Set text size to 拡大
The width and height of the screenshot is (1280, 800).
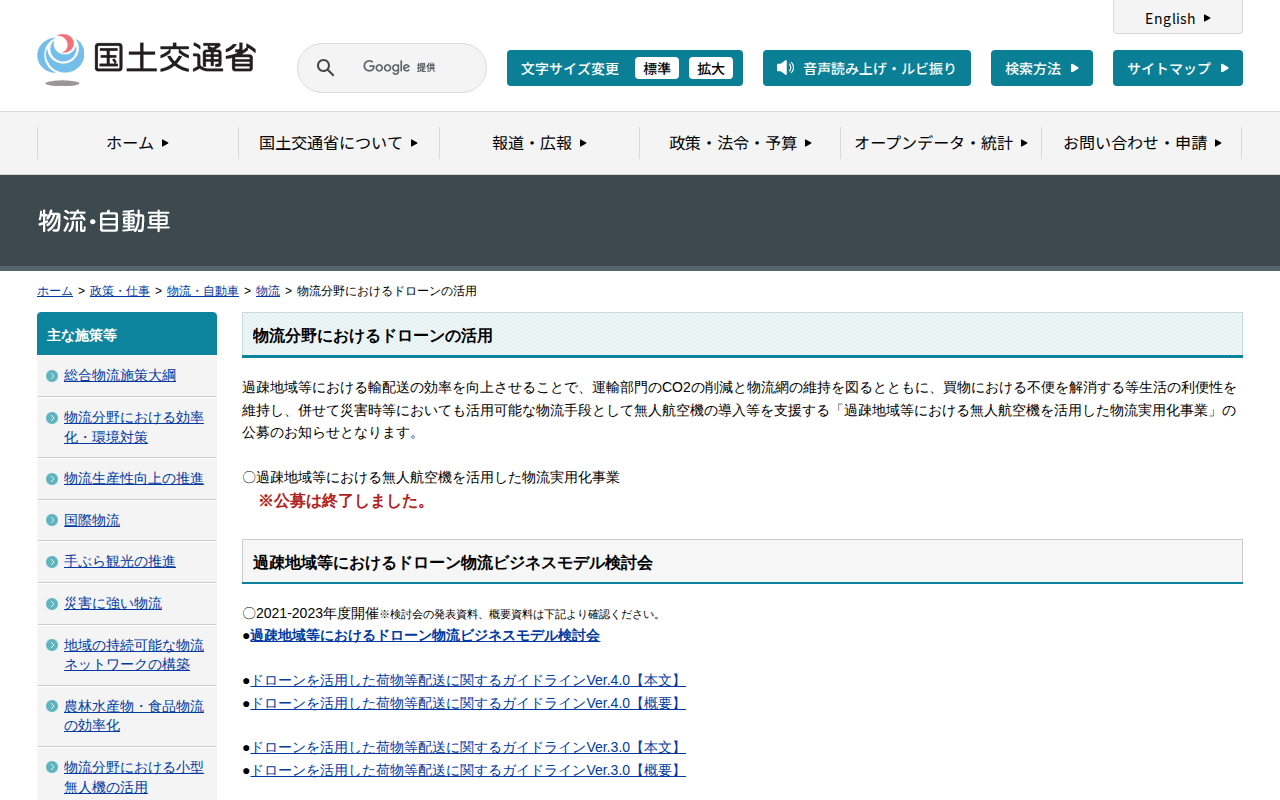[710, 68]
